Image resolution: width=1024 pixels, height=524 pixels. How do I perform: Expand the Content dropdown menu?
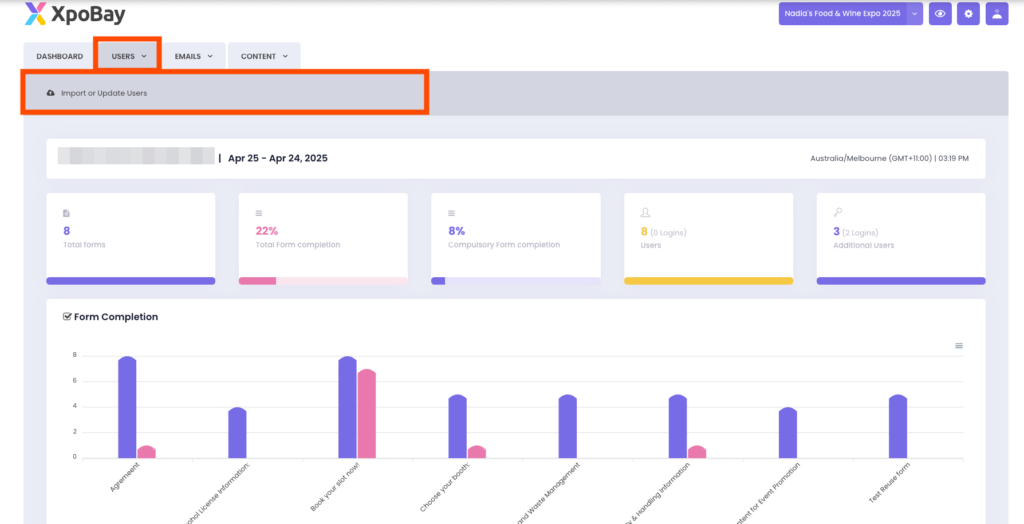tap(264, 57)
